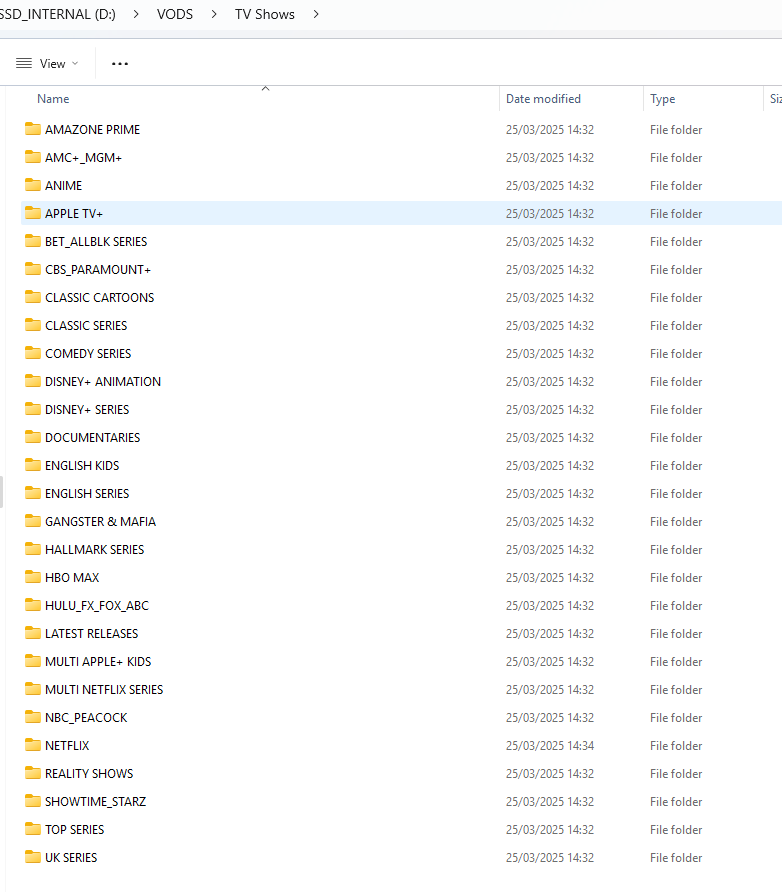Click the MULTI NETFLIX SERIES folder icon
Image resolution: width=782 pixels, height=892 pixels.
coord(33,689)
